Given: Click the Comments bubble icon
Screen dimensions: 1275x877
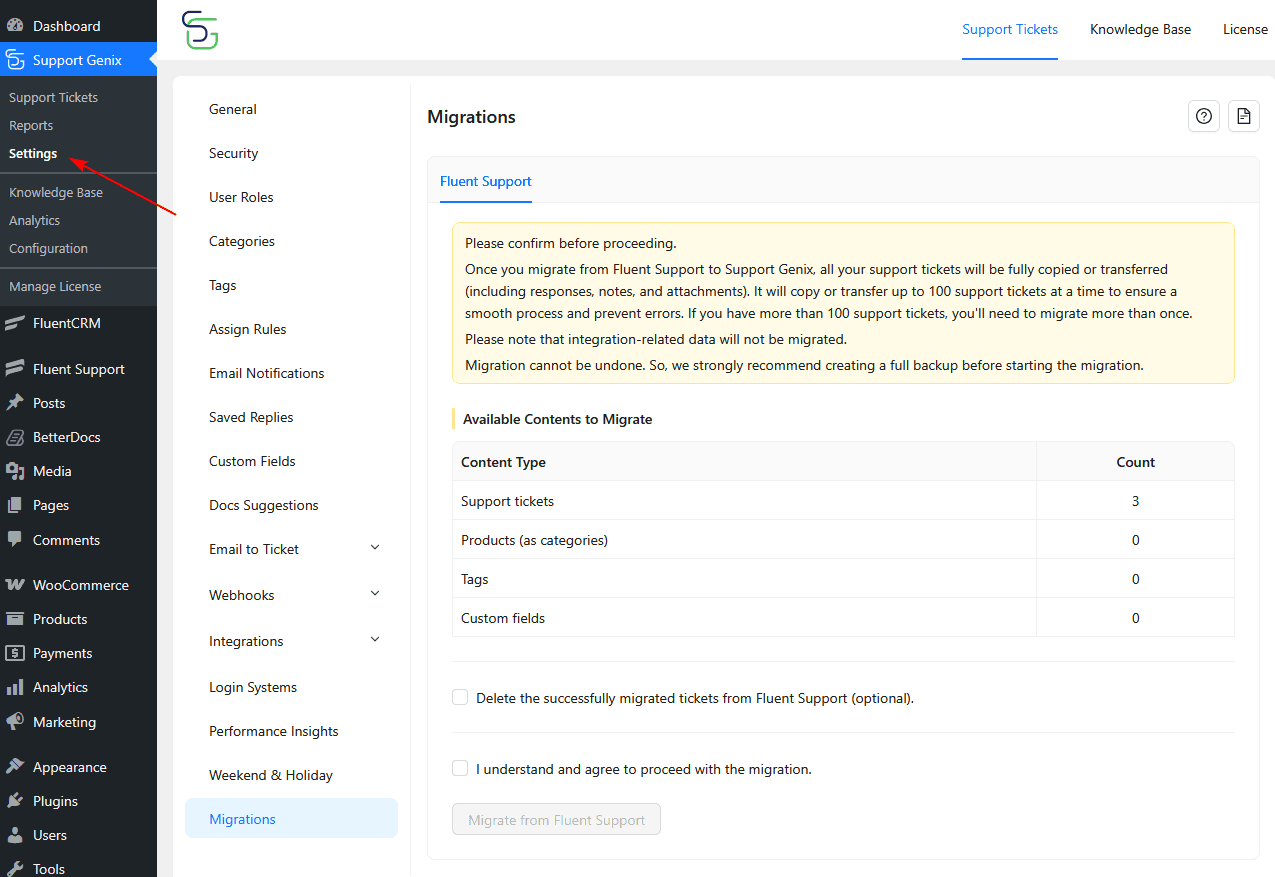Looking at the screenshot, I should click(x=15, y=539).
